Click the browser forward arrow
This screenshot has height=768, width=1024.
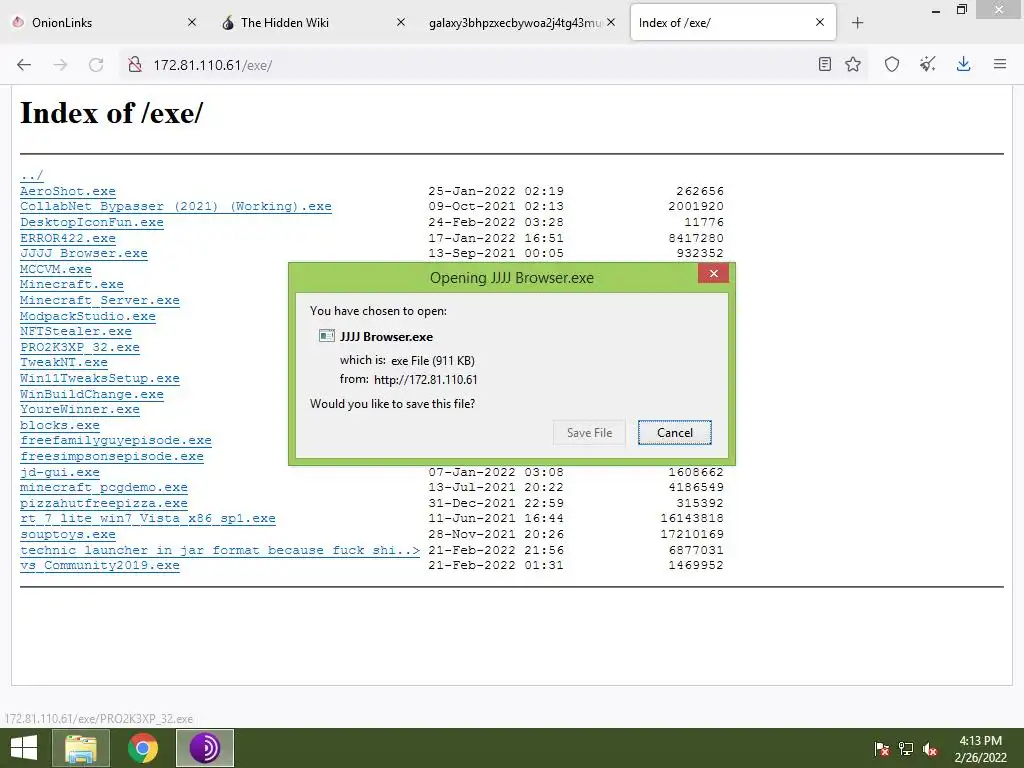tap(60, 65)
